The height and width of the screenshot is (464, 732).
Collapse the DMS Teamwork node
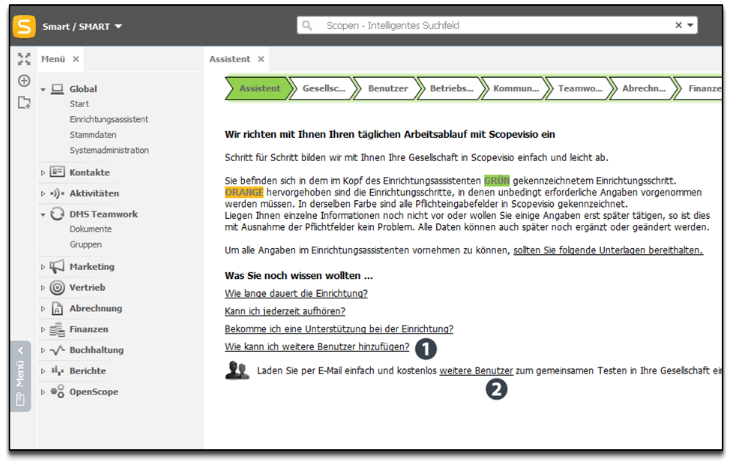click(x=43, y=215)
